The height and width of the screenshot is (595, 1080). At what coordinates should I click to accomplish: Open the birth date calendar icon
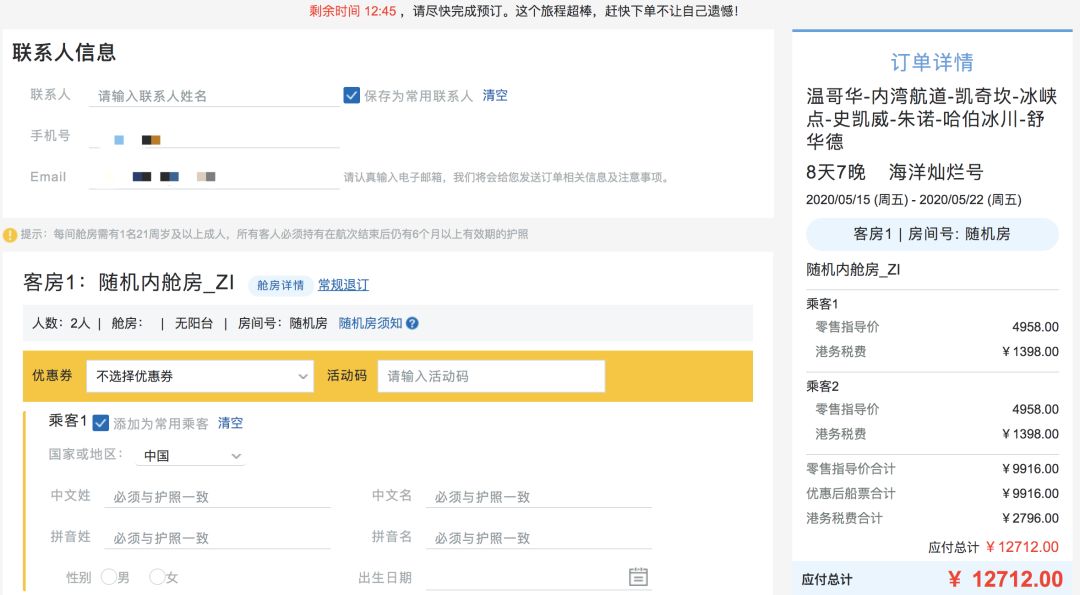click(637, 578)
